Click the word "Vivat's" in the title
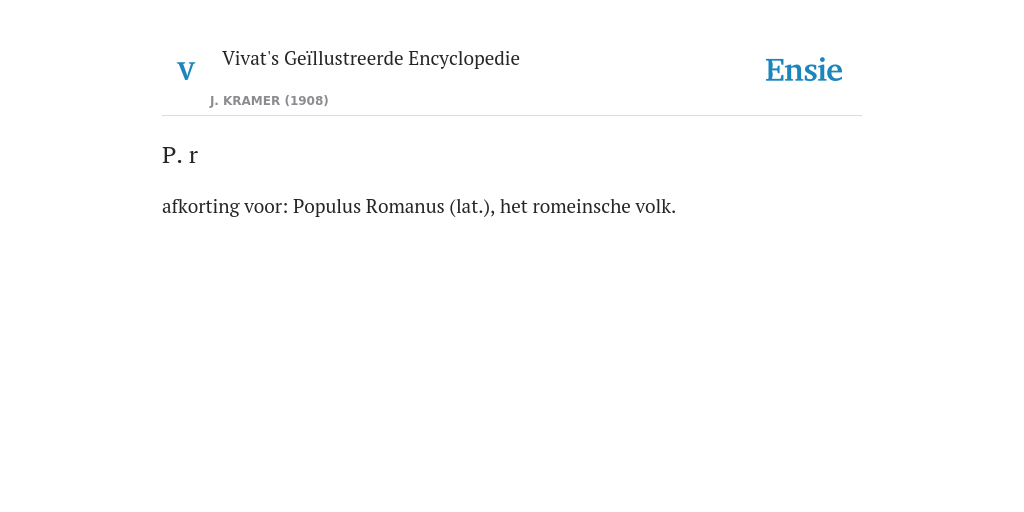This screenshot has width=1024, height=512. 251,58
